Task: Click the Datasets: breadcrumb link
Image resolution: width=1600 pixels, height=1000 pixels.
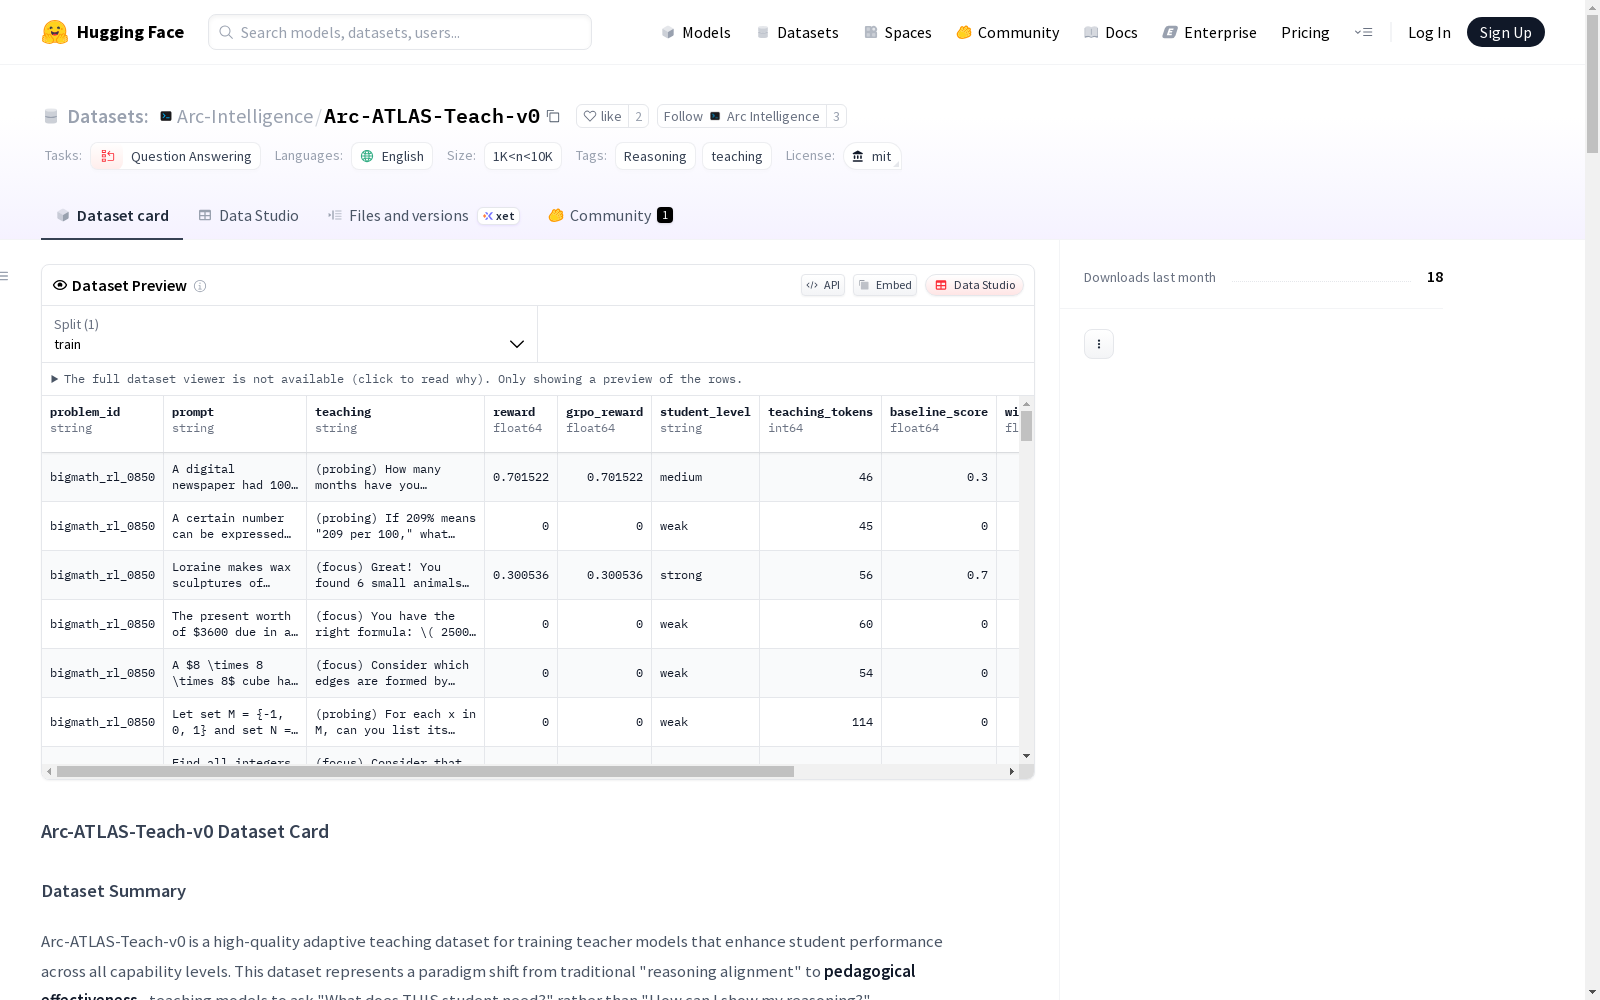Action: (x=108, y=116)
